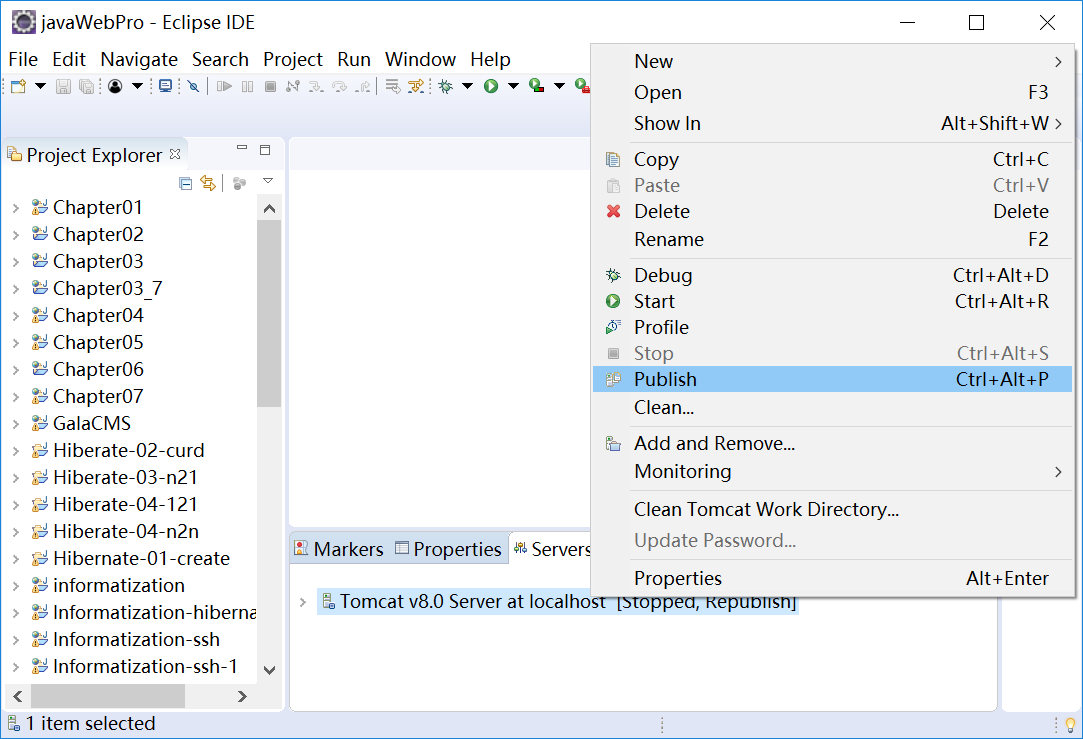The height and width of the screenshot is (739, 1083).
Task: Click Collapse All in Project Explorer
Action: point(185,183)
